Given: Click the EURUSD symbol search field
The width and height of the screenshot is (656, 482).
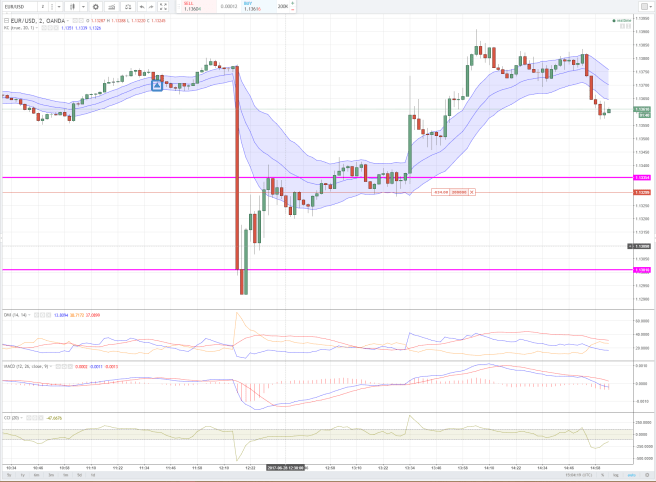Looking at the screenshot, I should [x=18, y=7].
